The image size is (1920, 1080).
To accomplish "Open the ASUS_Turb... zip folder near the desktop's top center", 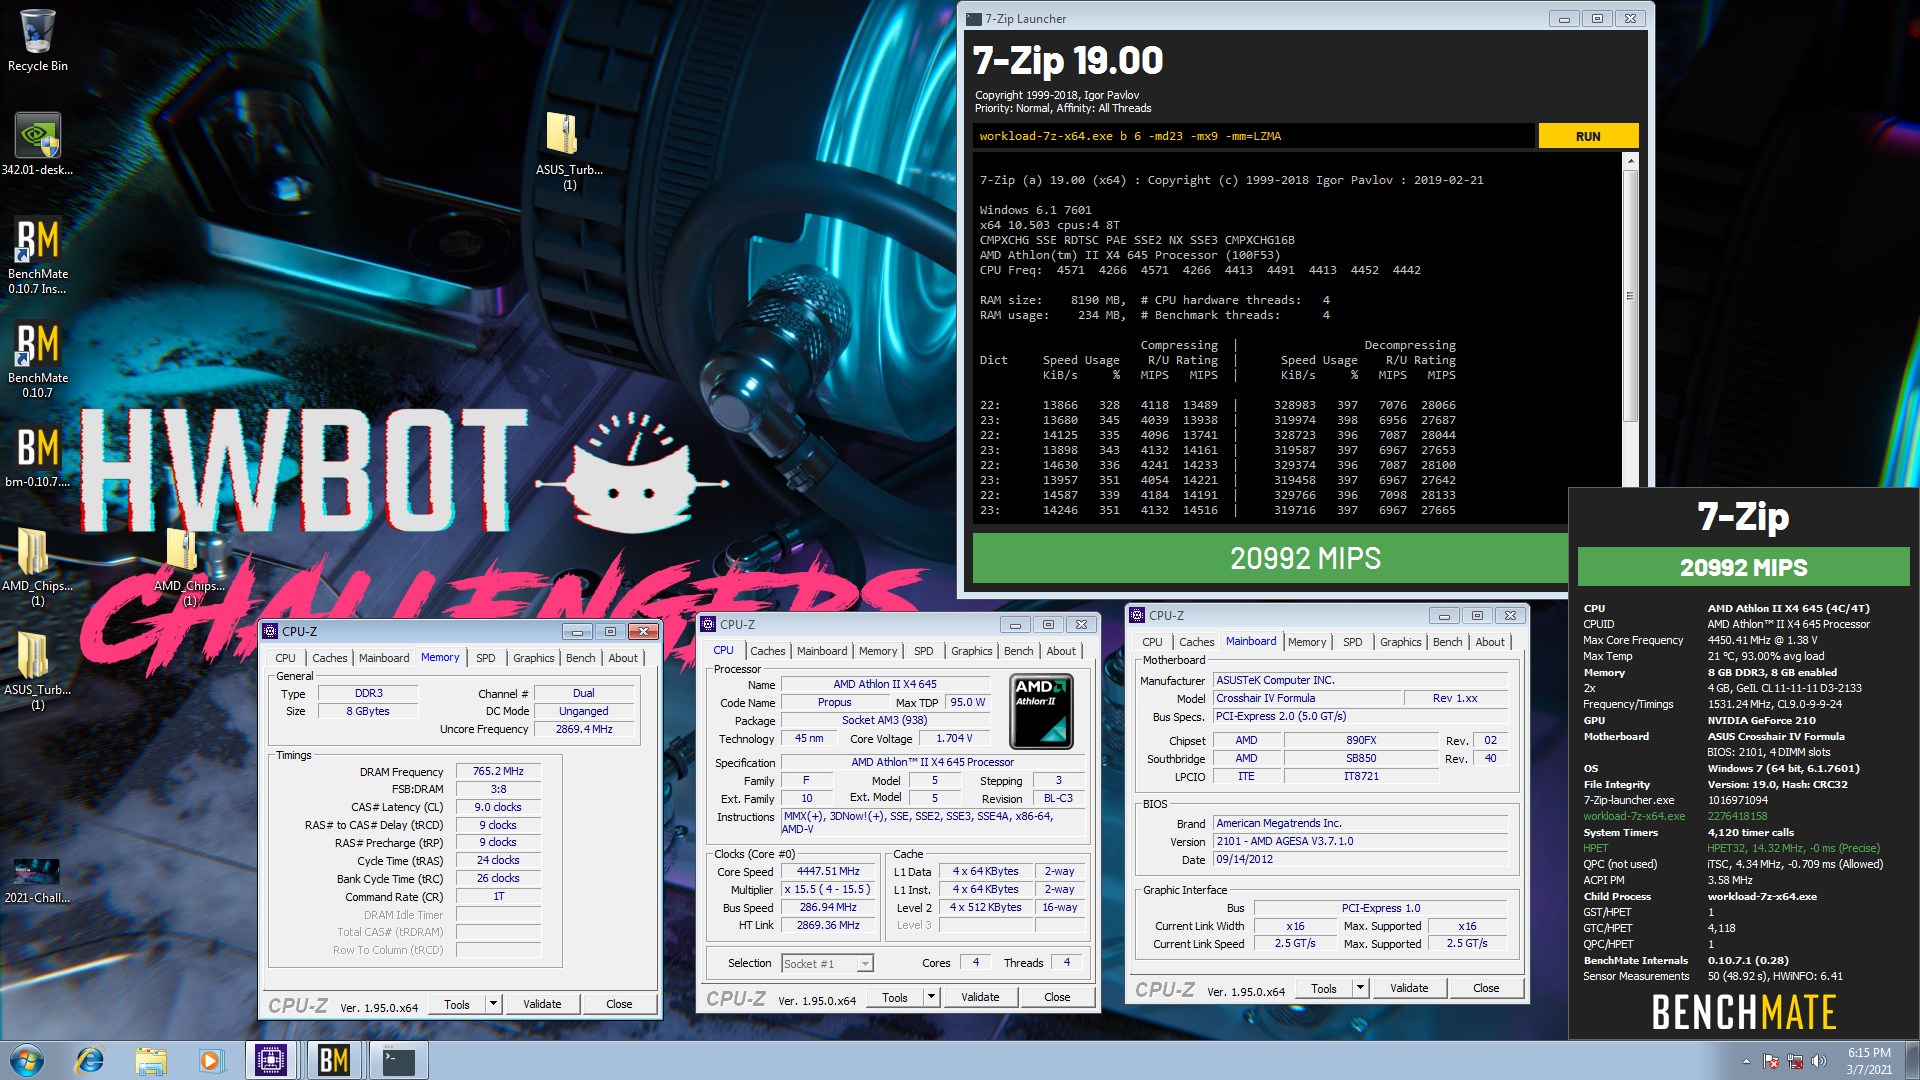I will click(569, 150).
